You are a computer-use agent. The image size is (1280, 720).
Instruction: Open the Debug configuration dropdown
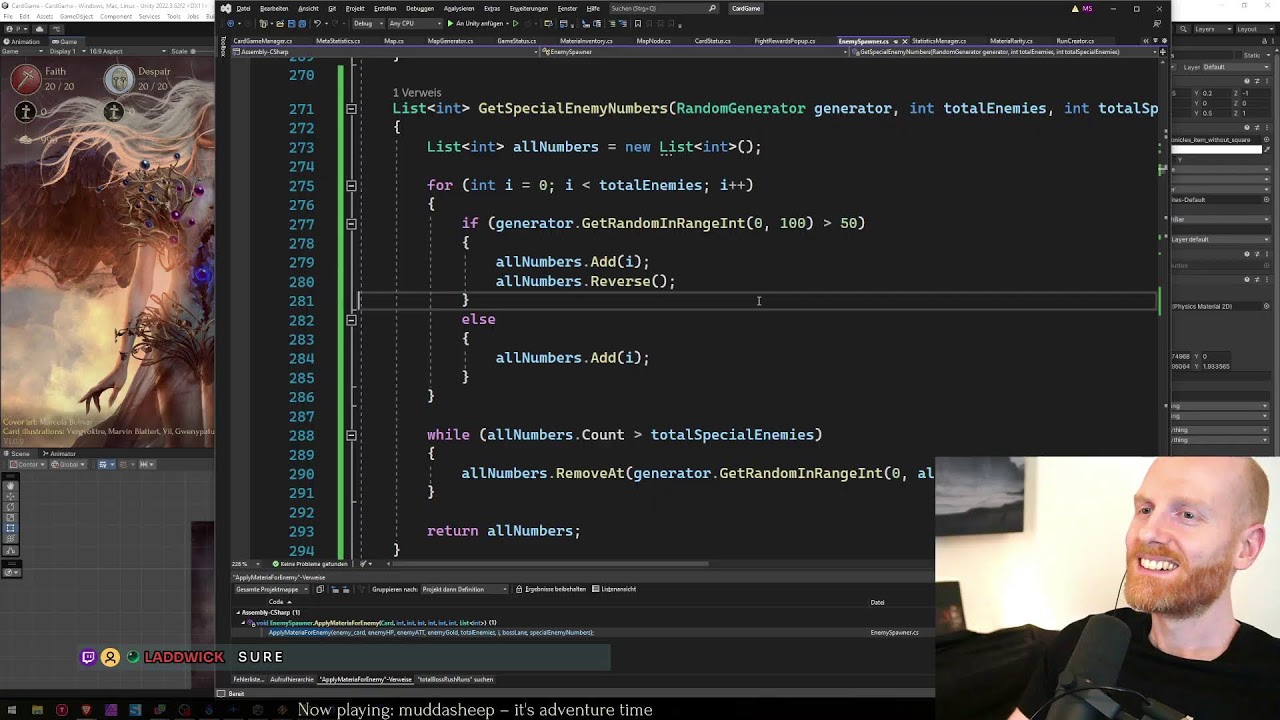point(368,23)
